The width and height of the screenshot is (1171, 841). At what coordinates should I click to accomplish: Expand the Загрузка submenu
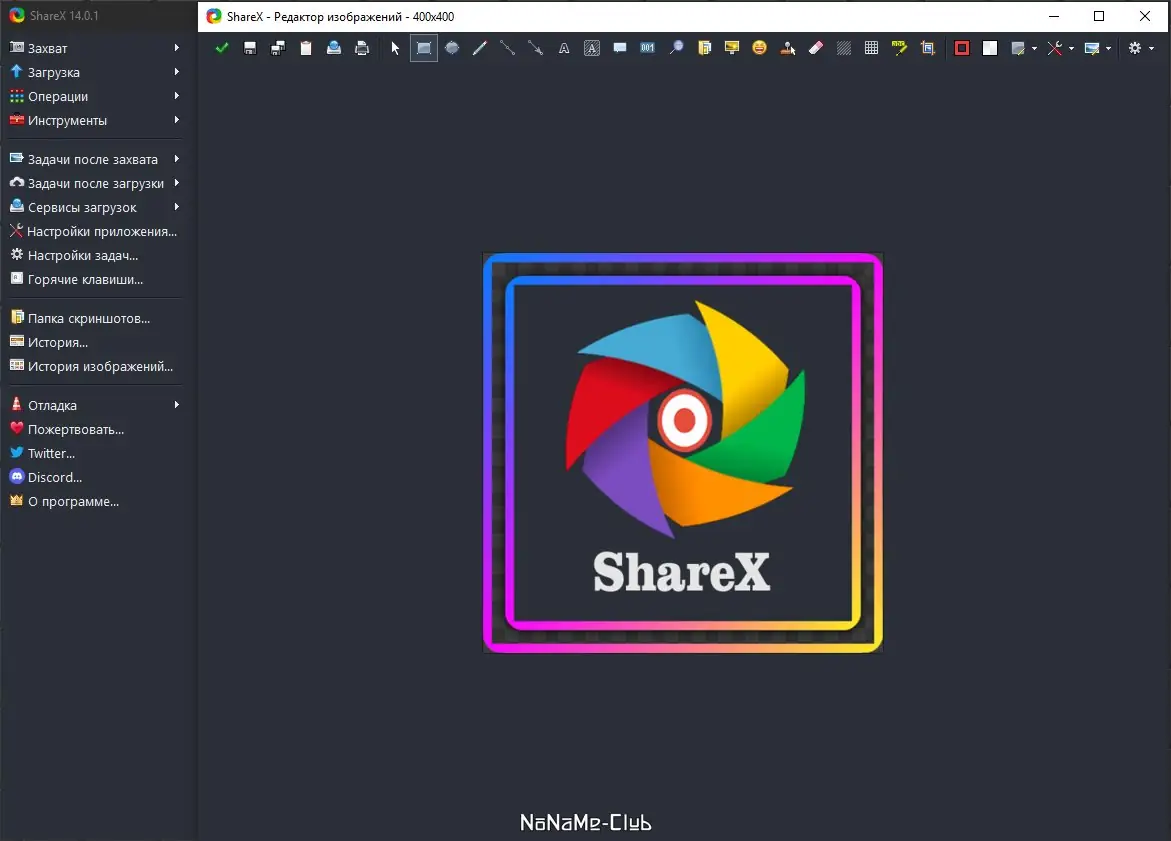coord(94,72)
